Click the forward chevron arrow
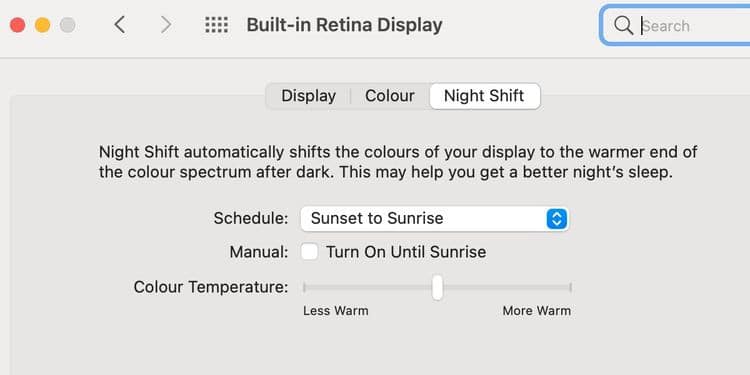Image resolution: width=750 pixels, height=375 pixels. tap(165, 24)
